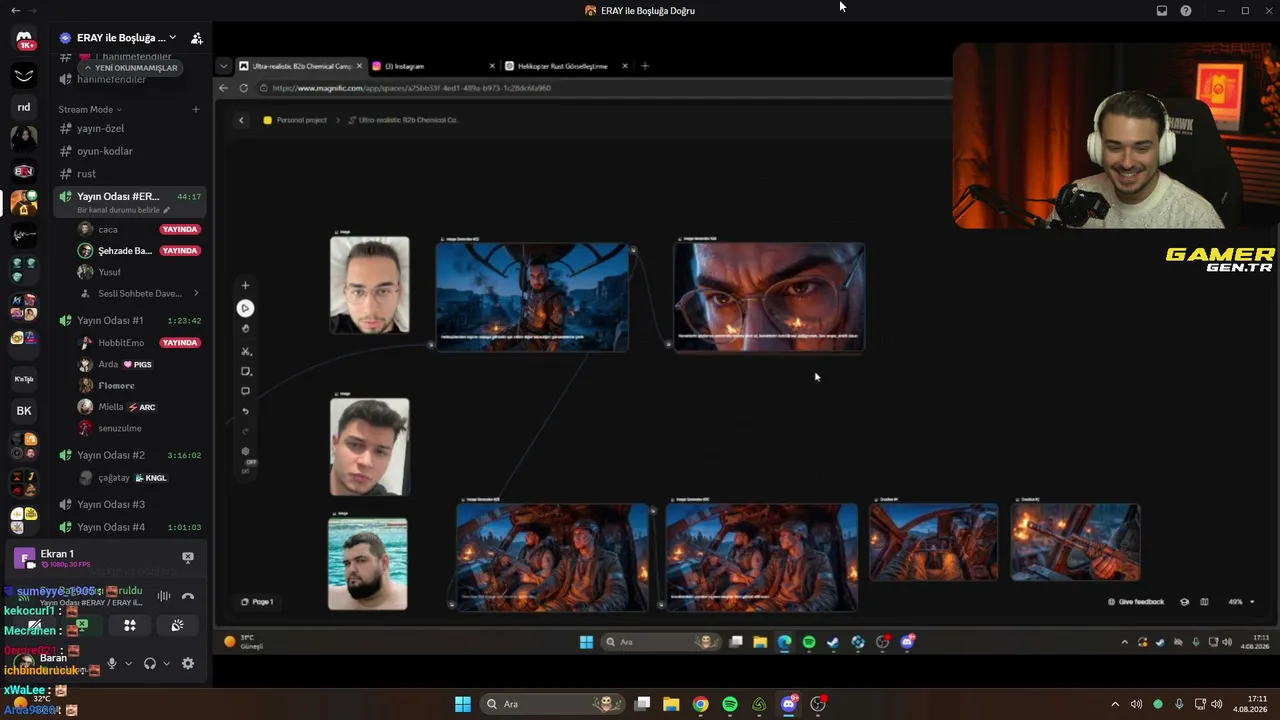Reload the page in streamed browser

[243, 88]
